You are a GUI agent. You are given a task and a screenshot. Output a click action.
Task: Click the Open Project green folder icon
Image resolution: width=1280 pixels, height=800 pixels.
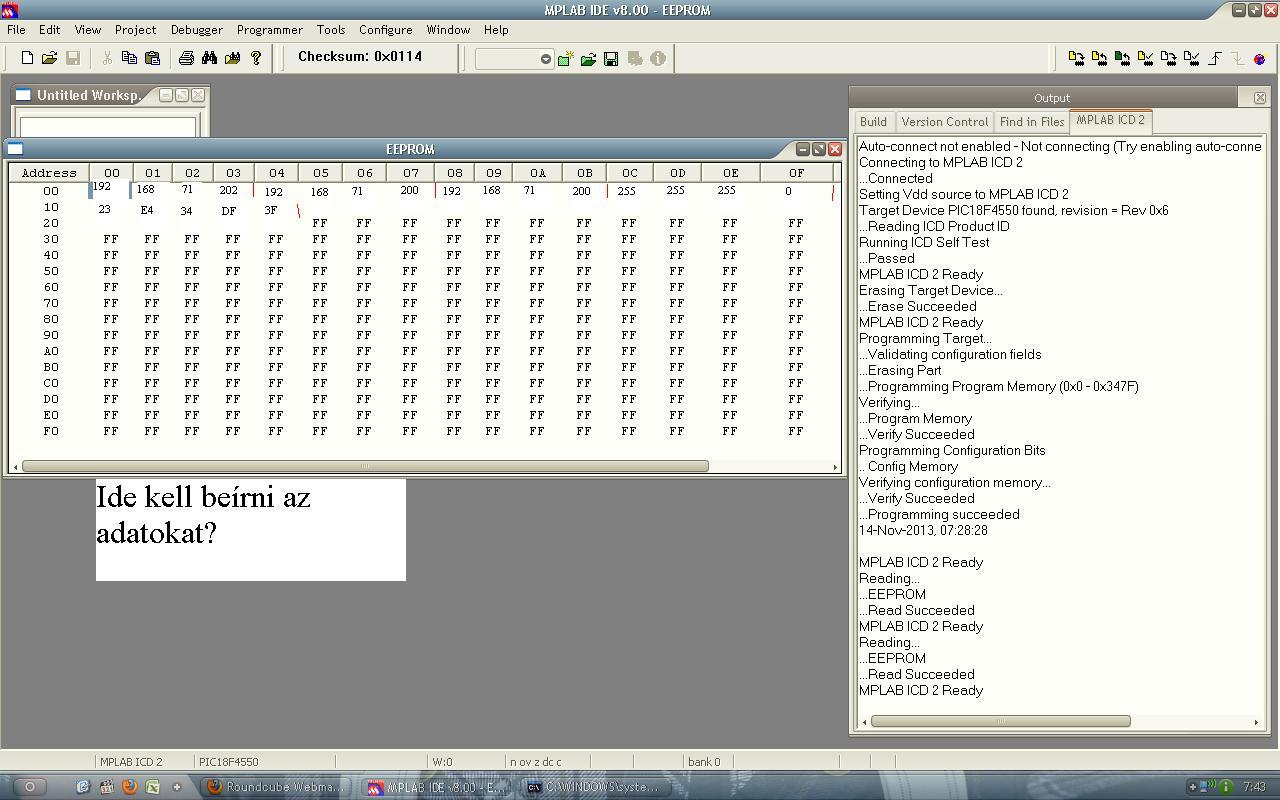point(588,59)
